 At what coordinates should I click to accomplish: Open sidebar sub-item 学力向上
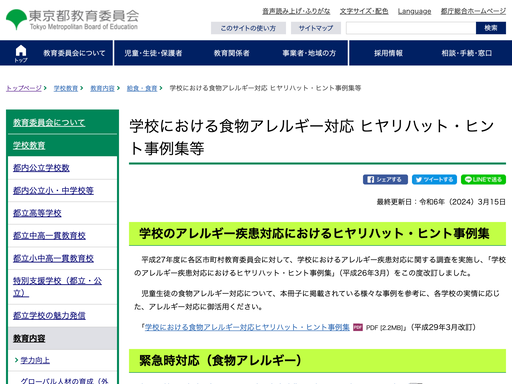(35, 360)
